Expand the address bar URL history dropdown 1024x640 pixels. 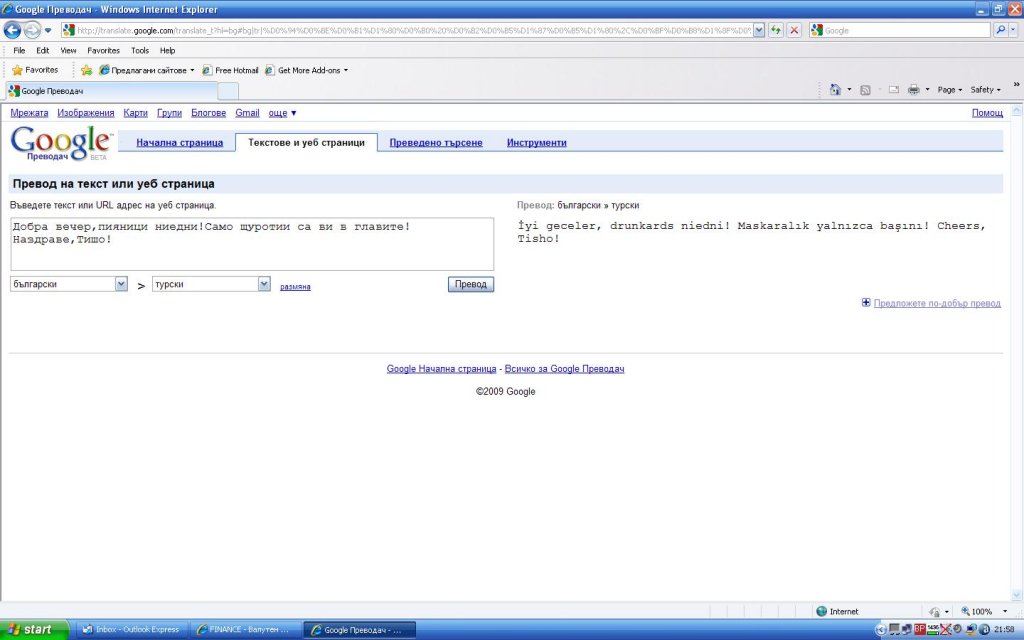tap(759, 30)
